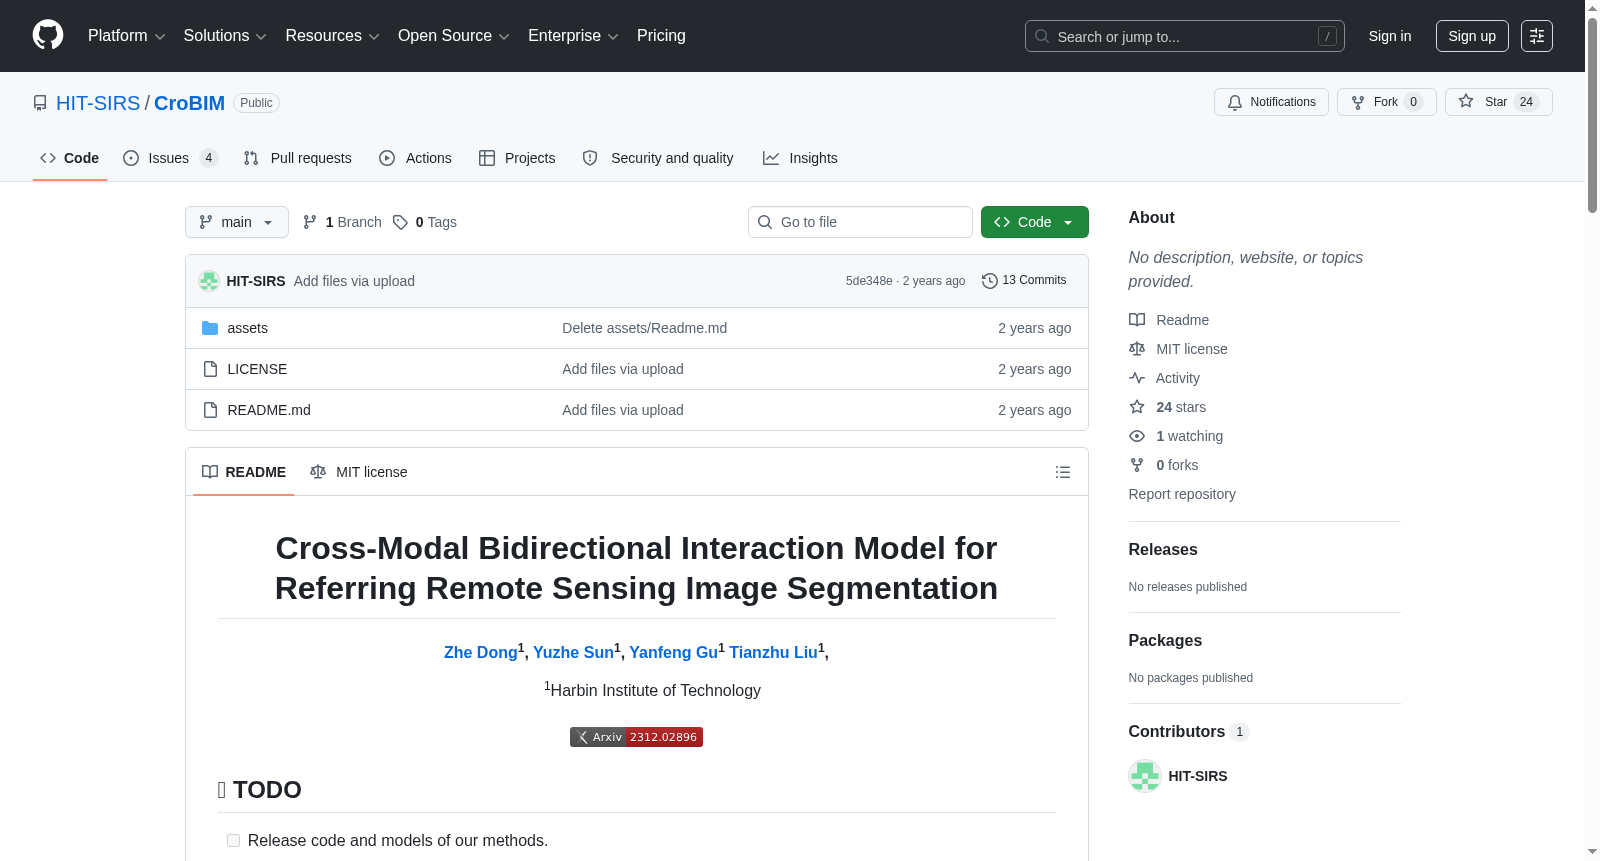This screenshot has height=861, width=1600.
Task: Click the repository icon before HIT-SIRS
Action: (40, 103)
